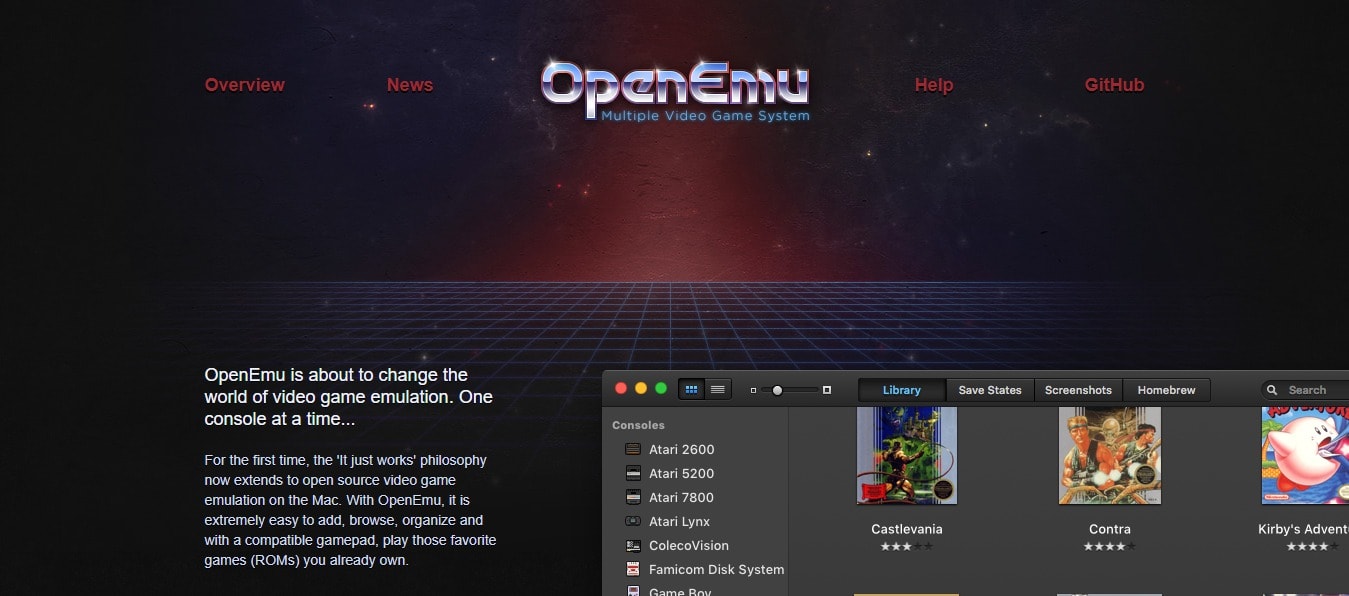Open the Overview page link

click(244, 85)
